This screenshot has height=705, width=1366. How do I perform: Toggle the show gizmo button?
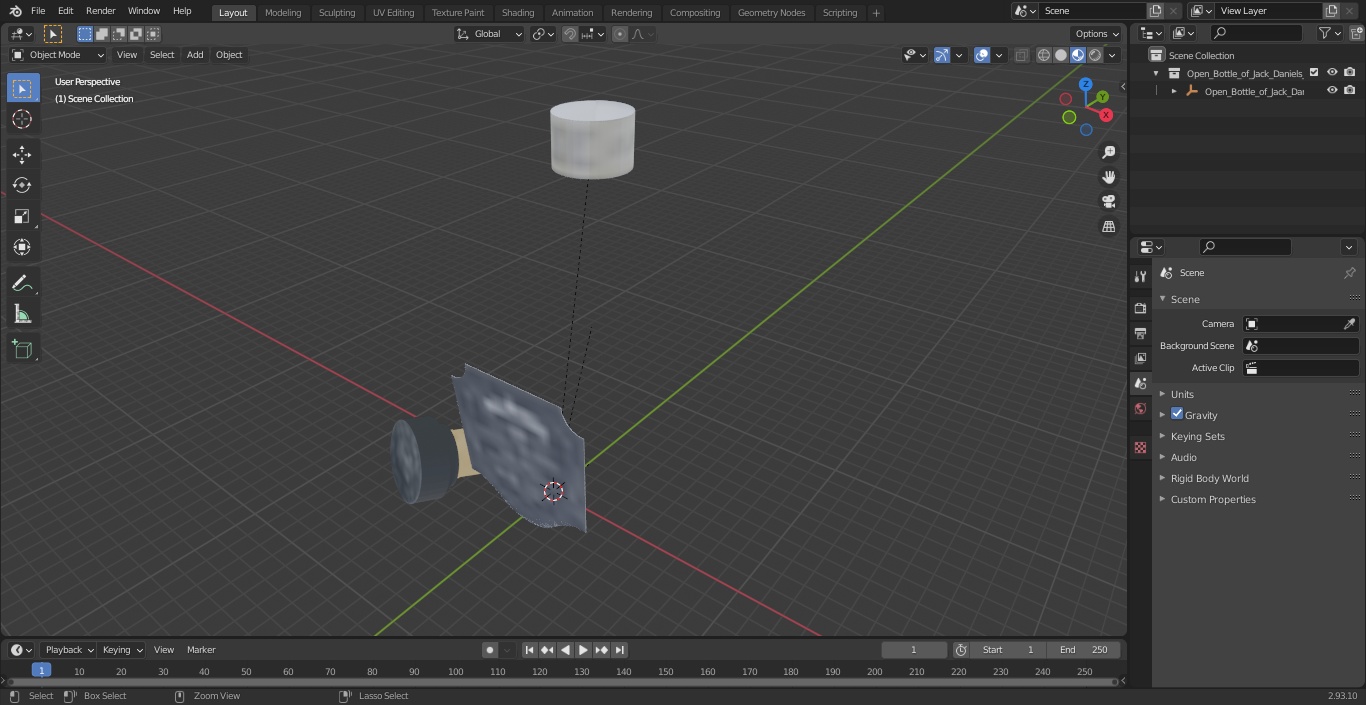click(942, 55)
